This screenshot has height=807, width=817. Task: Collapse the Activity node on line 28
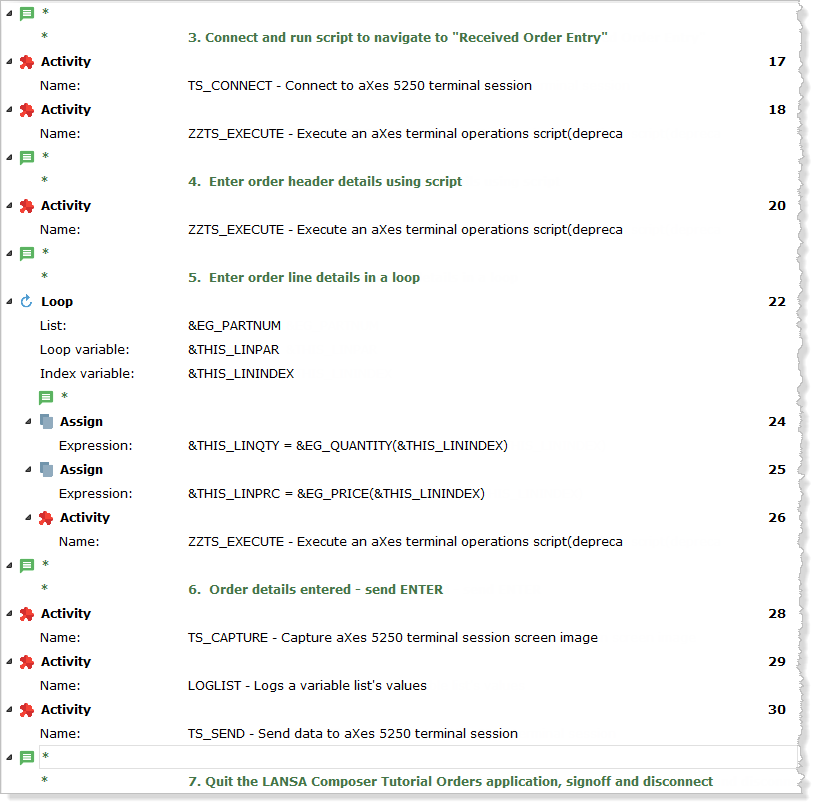pyautogui.click(x=9, y=613)
